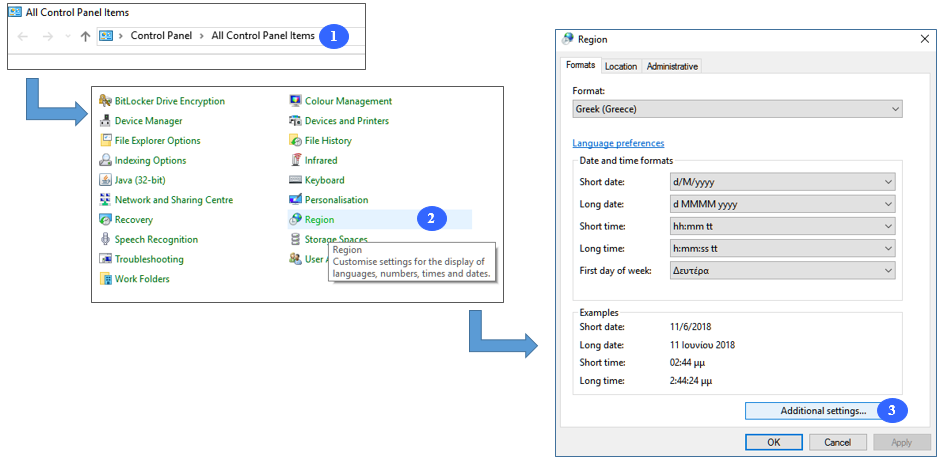
Task: Expand the Format dropdown showing Greek (Greece)
Action: pos(737,109)
